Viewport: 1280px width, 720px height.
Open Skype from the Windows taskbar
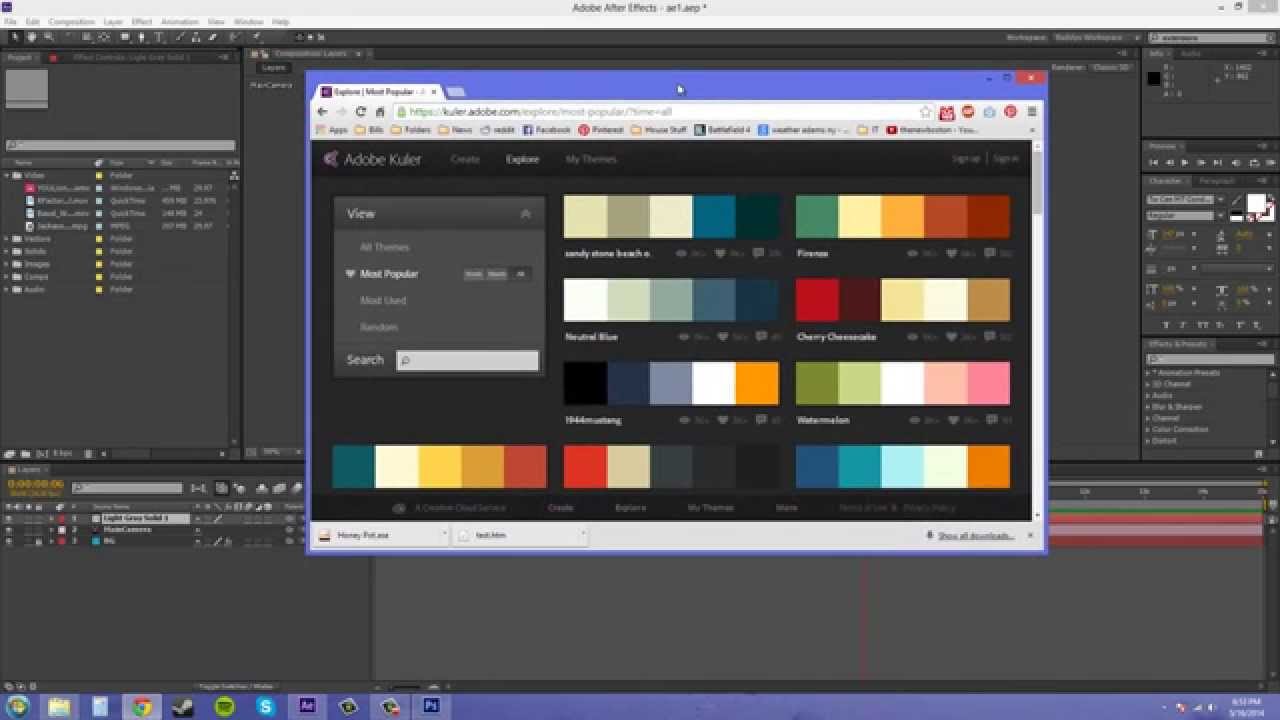265,706
